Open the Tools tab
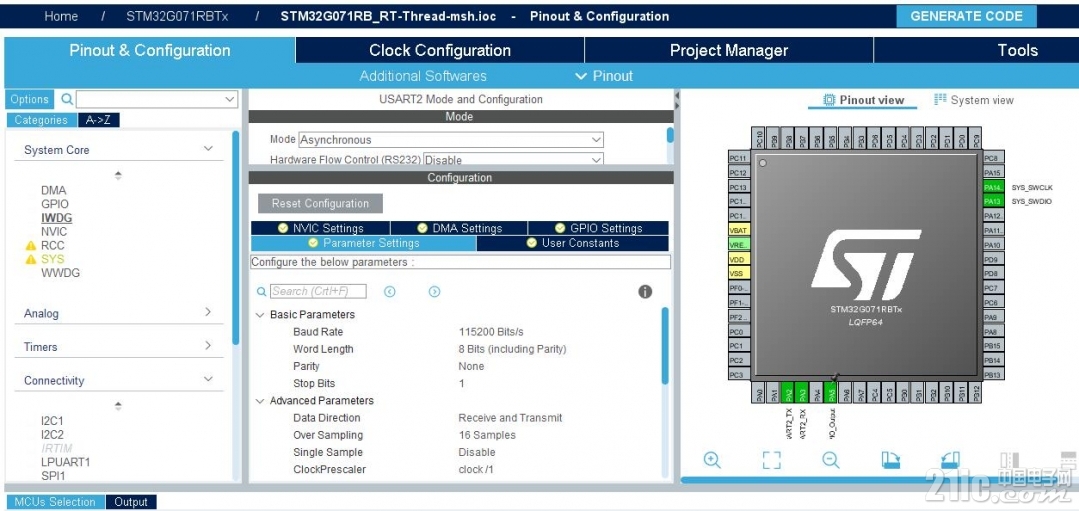Screen dimensions: 1079x511 [1017, 50]
